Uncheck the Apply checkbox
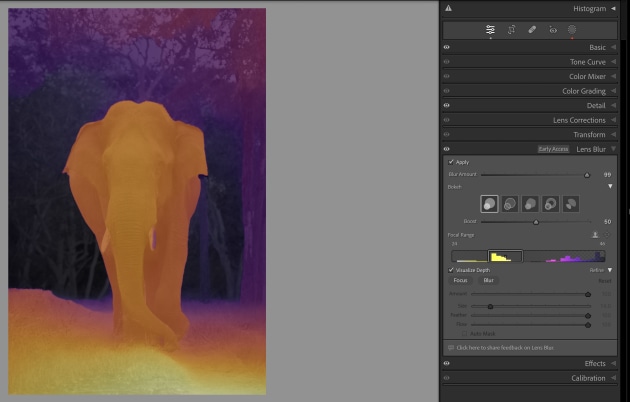 (x=451, y=162)
